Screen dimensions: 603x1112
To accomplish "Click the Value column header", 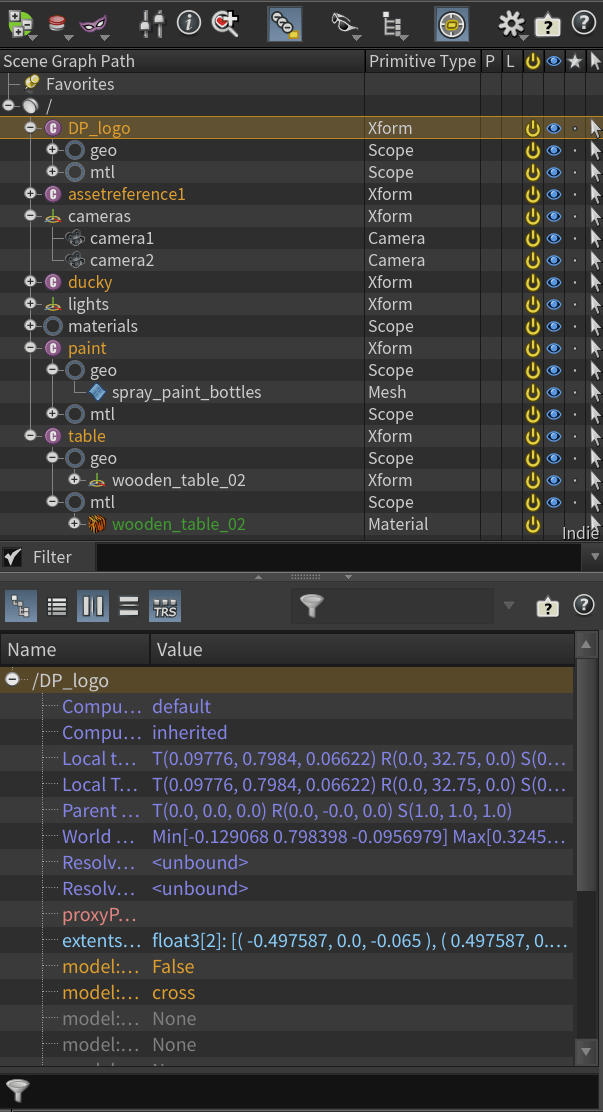I will [180, 650].
